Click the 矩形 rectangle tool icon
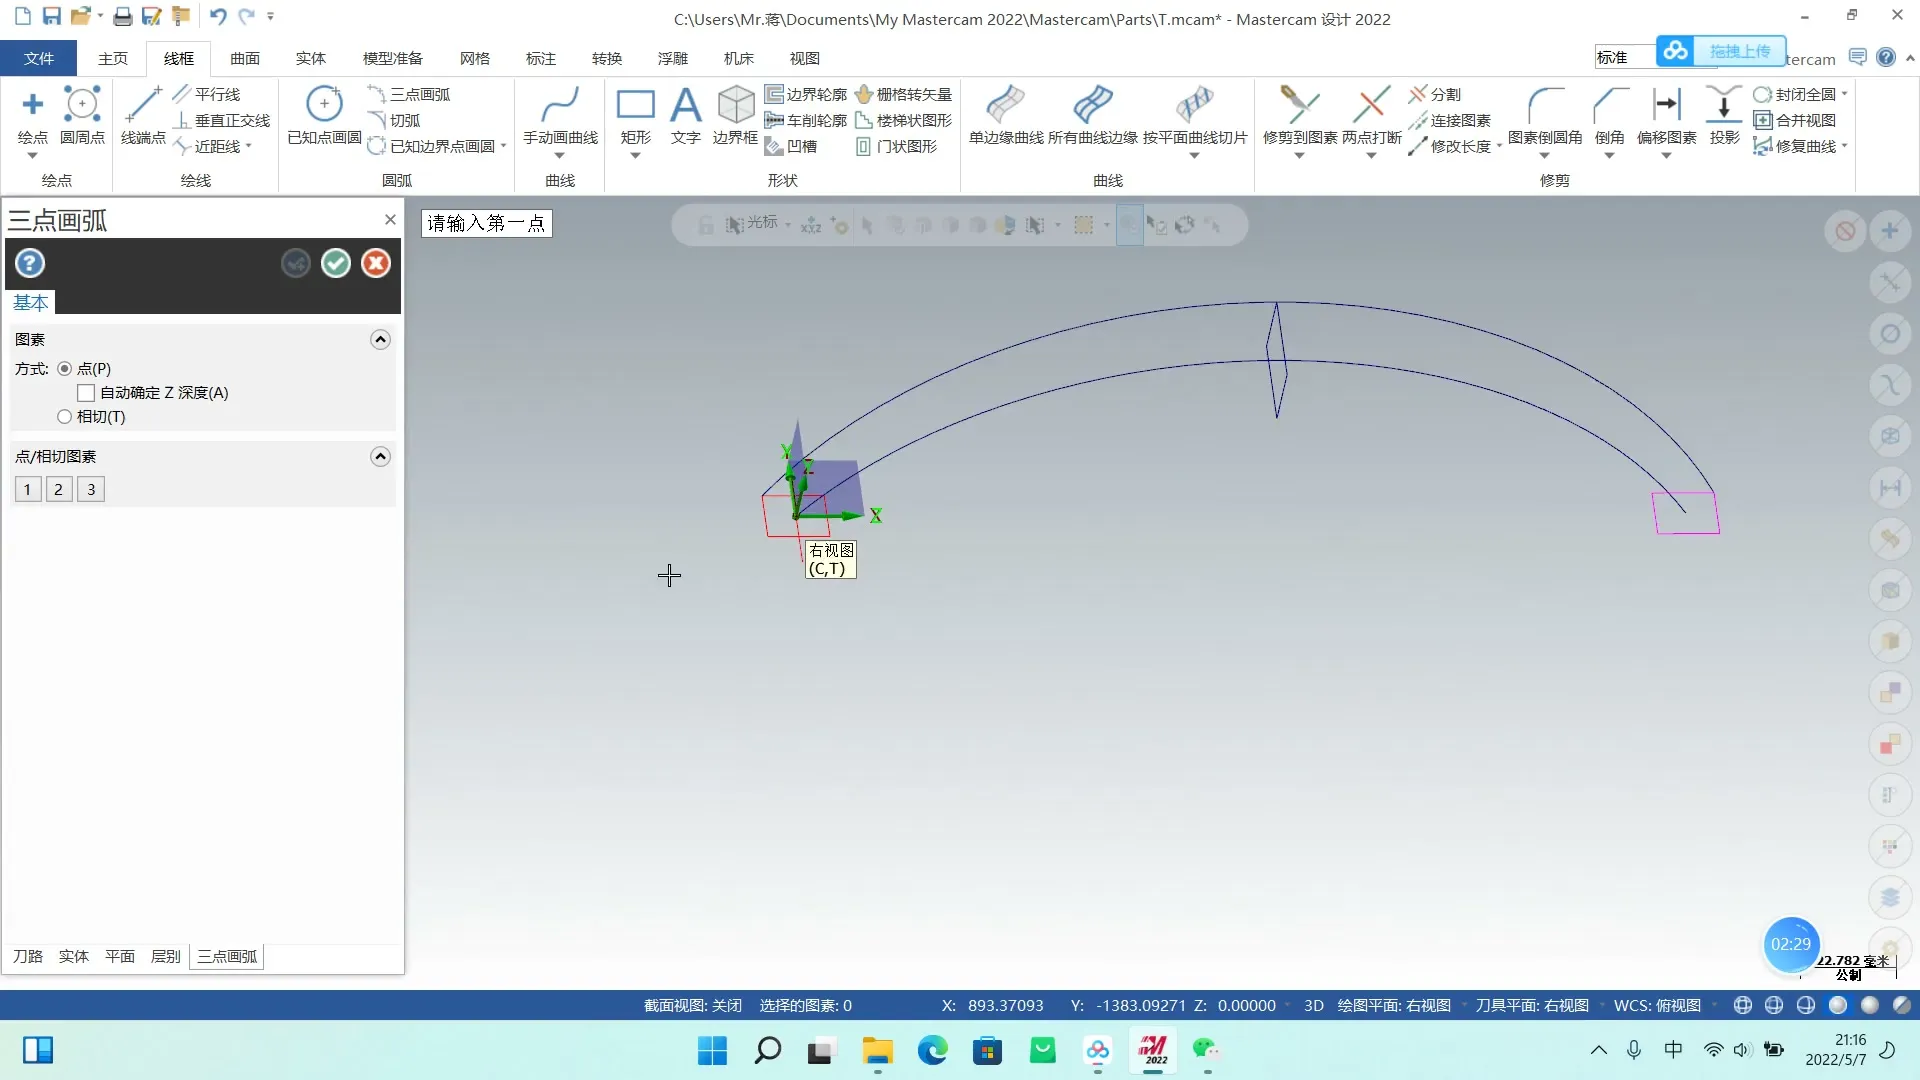This screenshot has width=1920, height=1080. click(x=635, y=105)
